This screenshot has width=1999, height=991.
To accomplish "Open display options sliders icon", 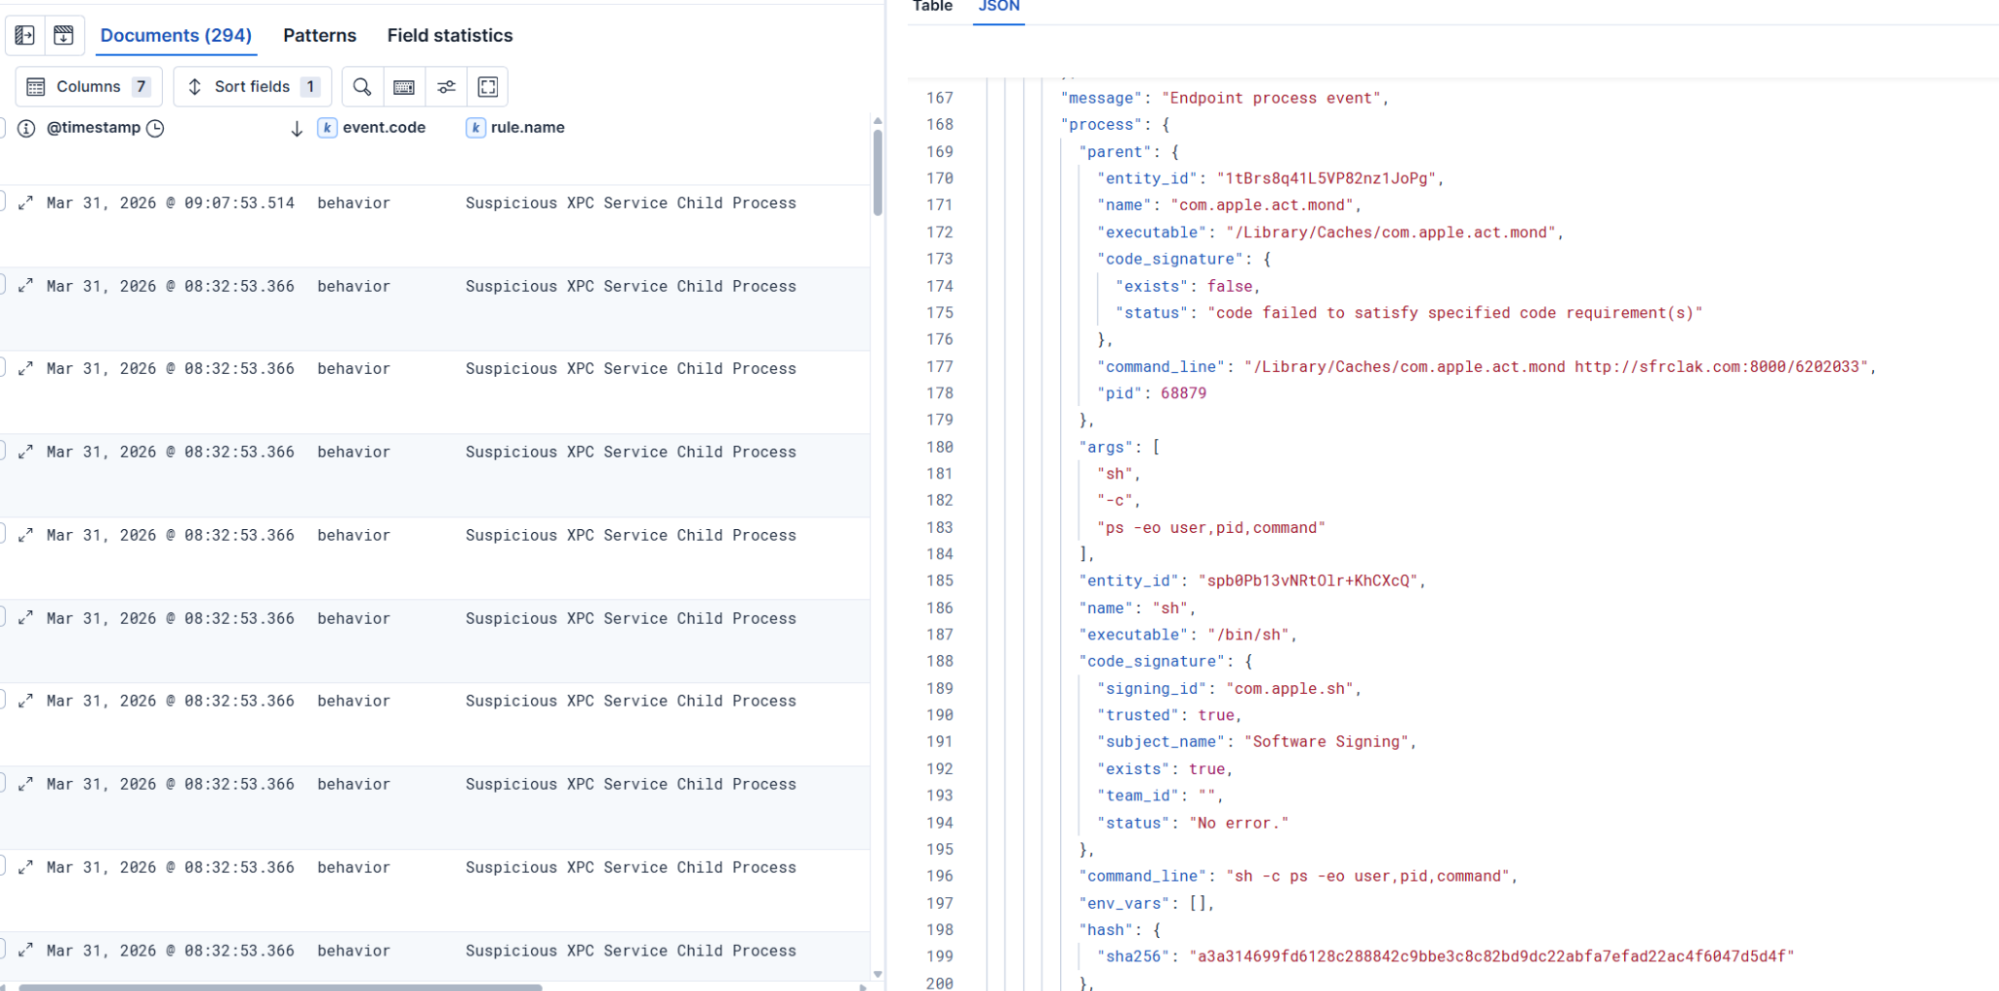I will click(x=446, y=87).
